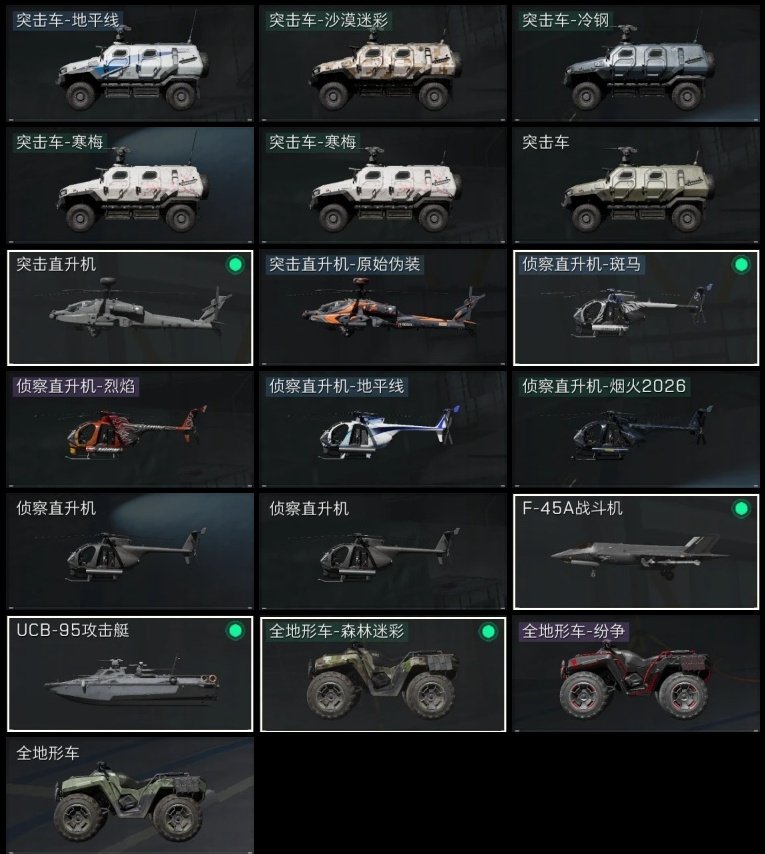
Task: Click green equipped indicator on UCB-95攻击艇
Action: point(235,631)
